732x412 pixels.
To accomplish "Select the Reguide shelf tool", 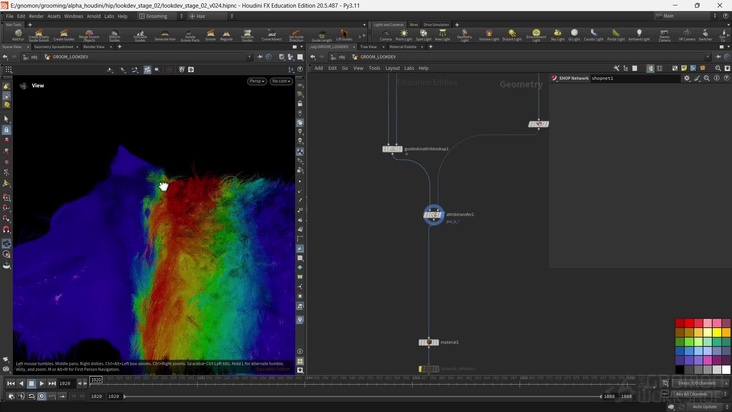I will click(226, 35).
